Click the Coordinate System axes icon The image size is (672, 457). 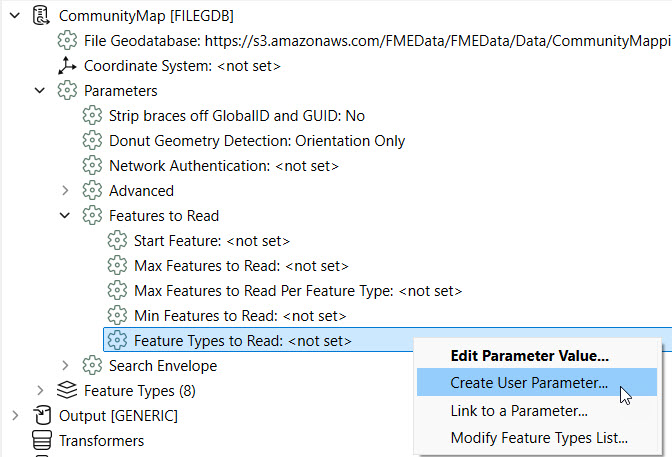[x=67, y=66]
